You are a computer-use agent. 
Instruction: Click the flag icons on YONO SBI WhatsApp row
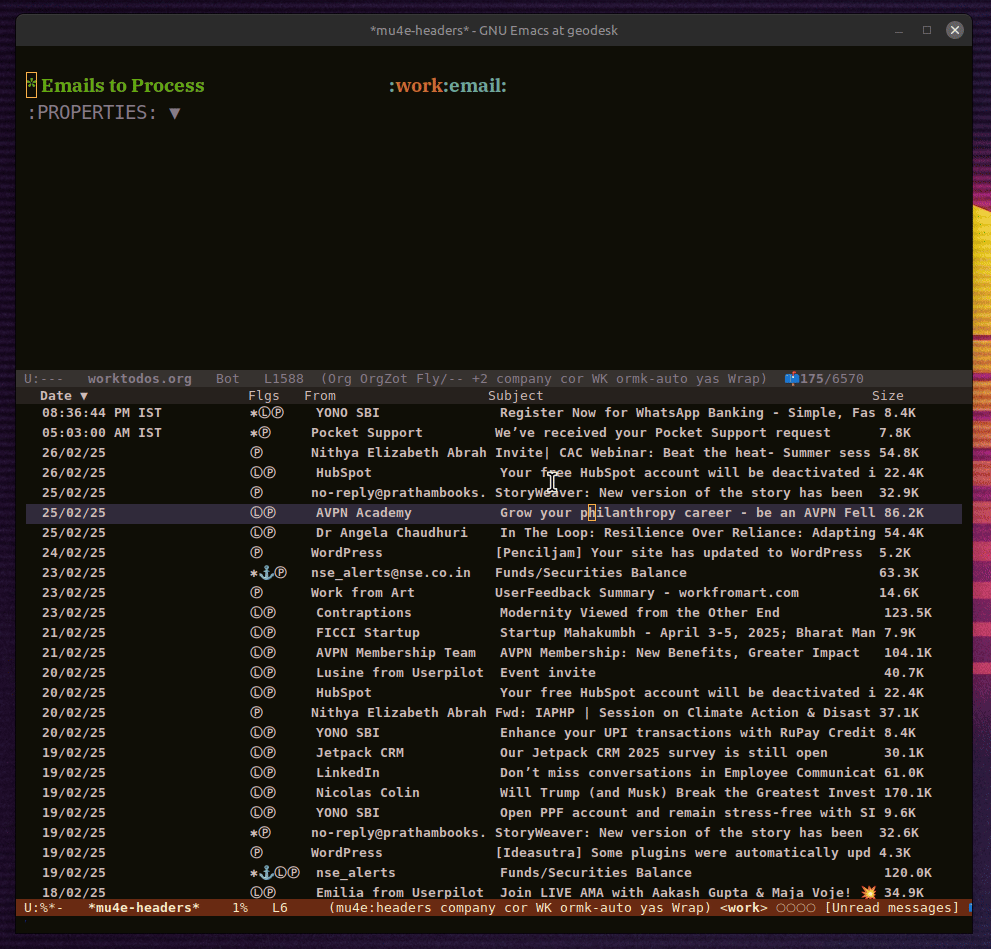(x=267, y=413)
